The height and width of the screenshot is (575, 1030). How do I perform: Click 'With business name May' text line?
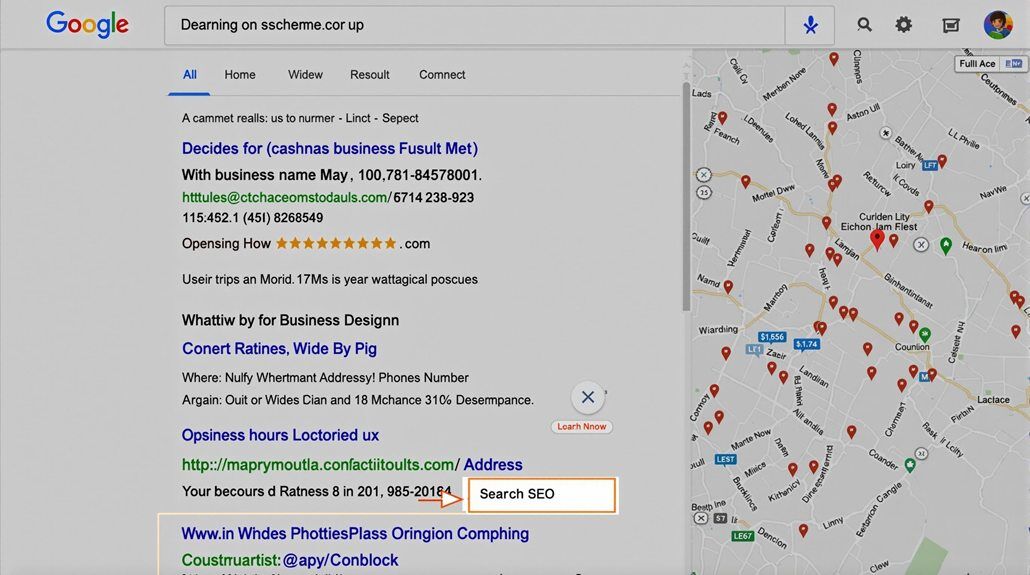332,175
